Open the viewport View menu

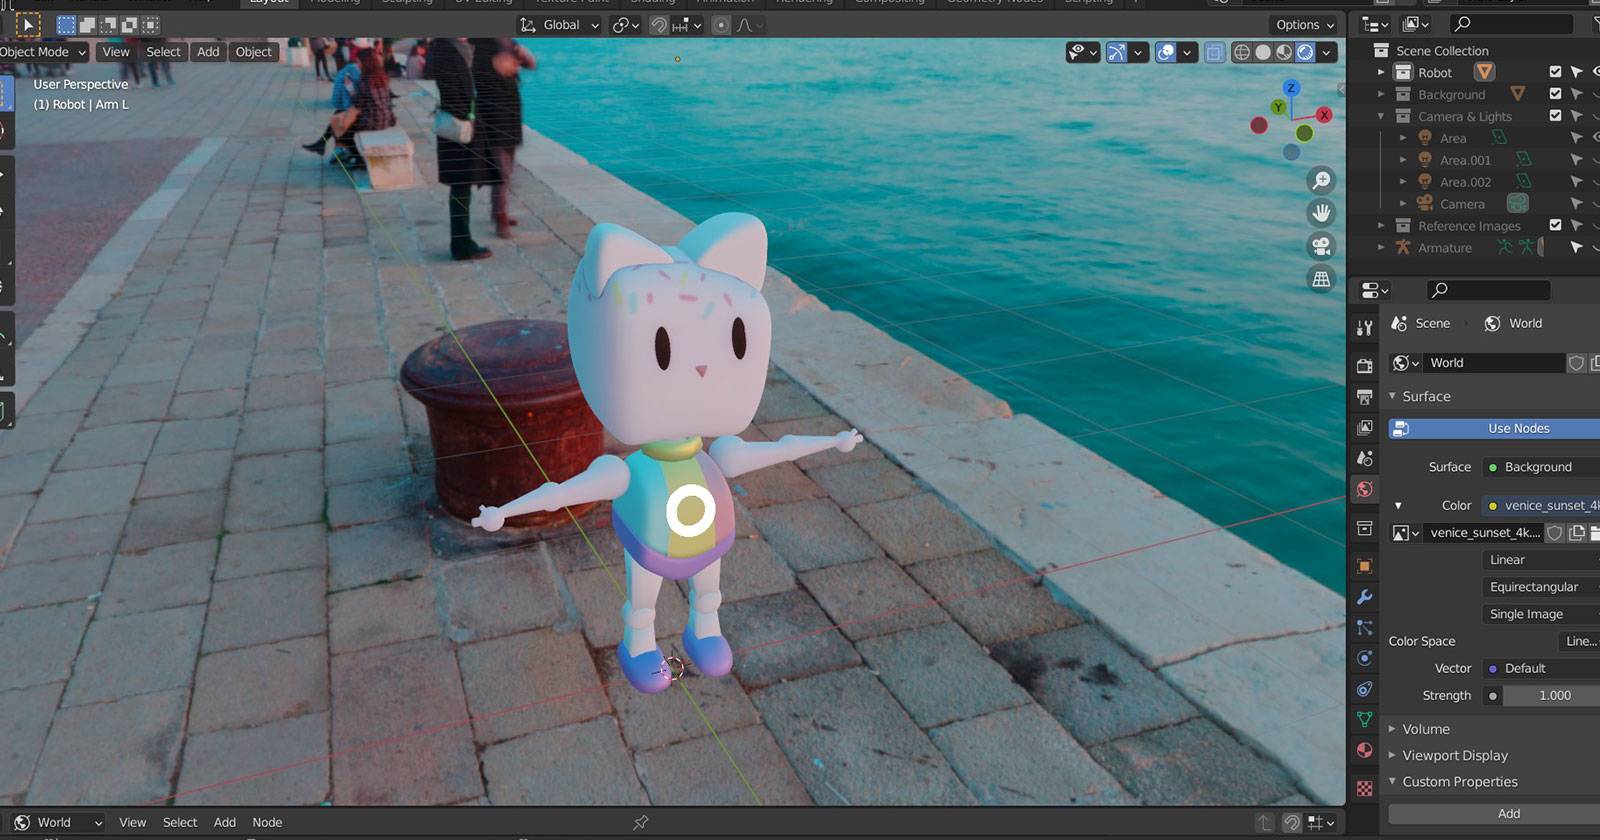(116, 52)
